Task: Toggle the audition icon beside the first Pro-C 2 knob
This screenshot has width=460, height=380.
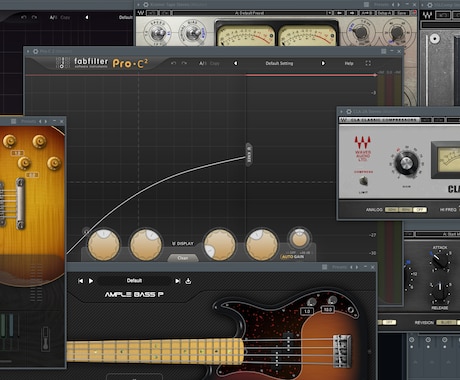Action: 86,231
